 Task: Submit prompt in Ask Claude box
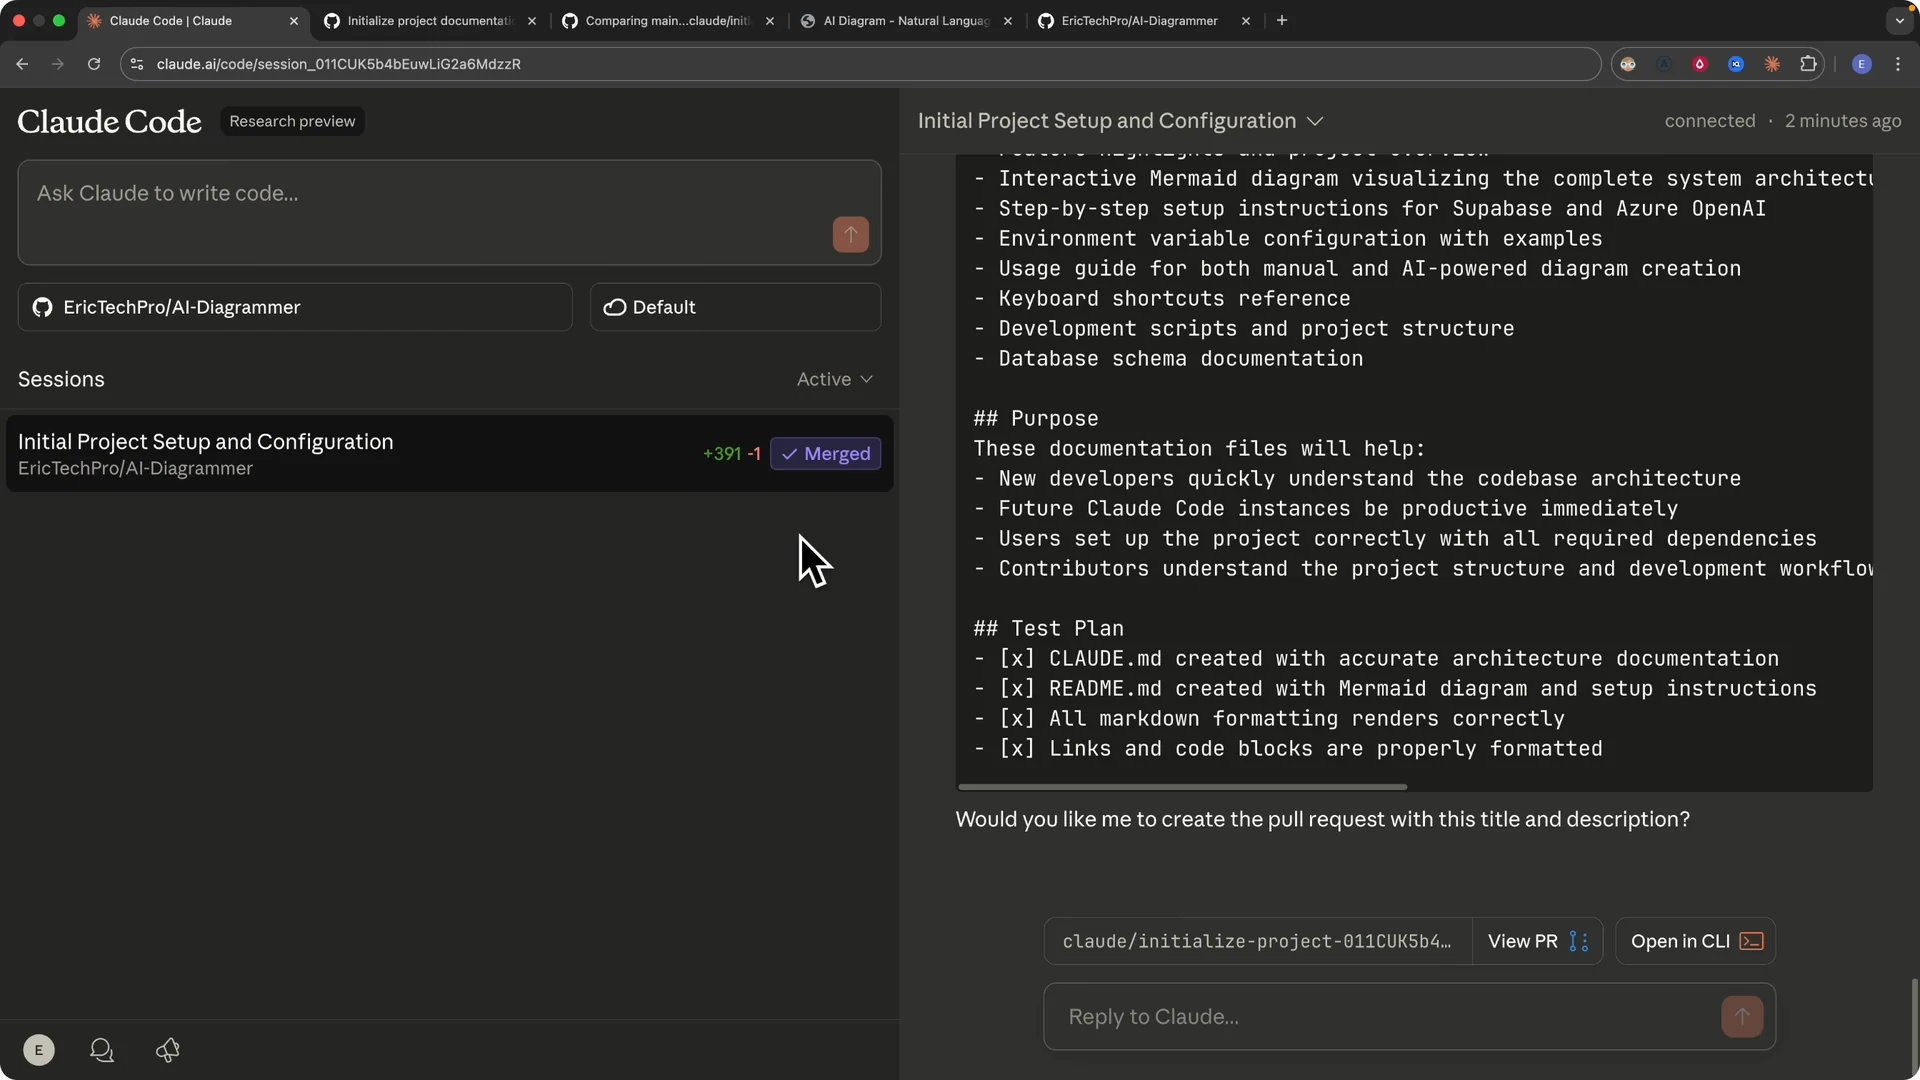(851, 235)
